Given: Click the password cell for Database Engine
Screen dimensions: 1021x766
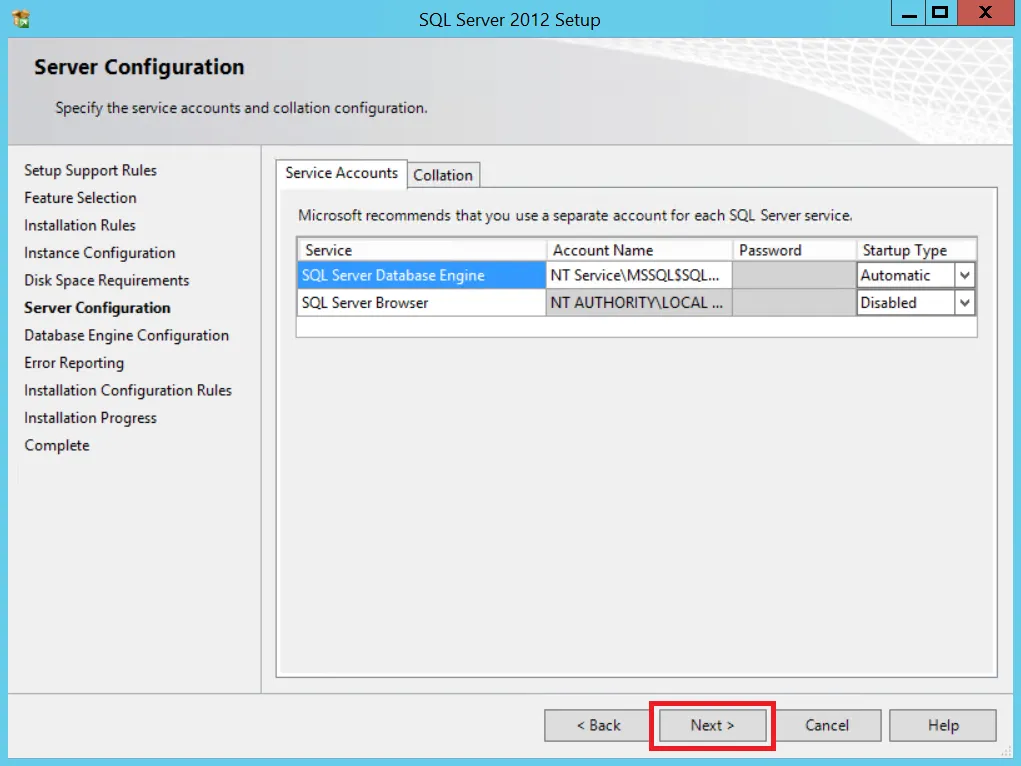Looking at the screenshot, I should (x=794, y=276).
